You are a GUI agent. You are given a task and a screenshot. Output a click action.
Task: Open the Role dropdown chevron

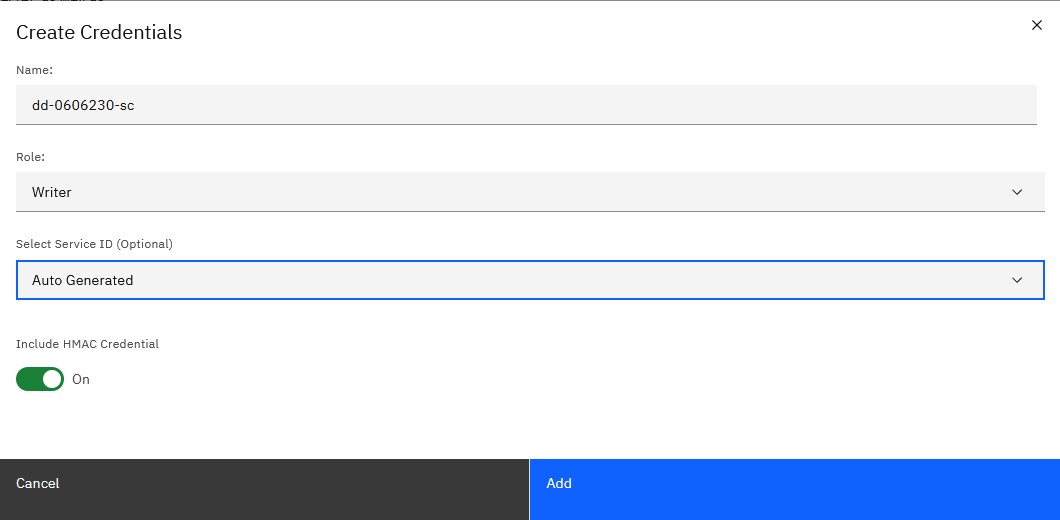click(1017, 192)
